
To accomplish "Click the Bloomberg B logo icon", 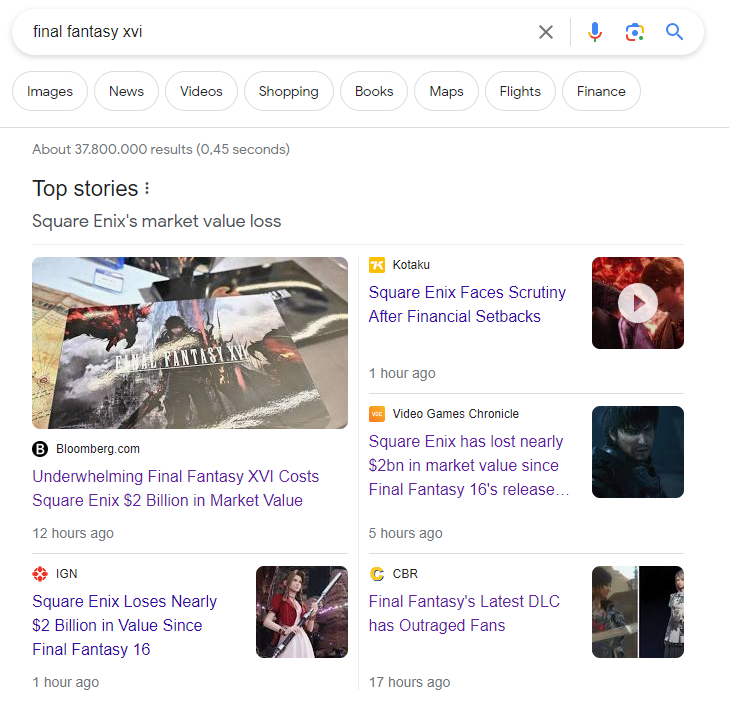I will coord(40,449).
